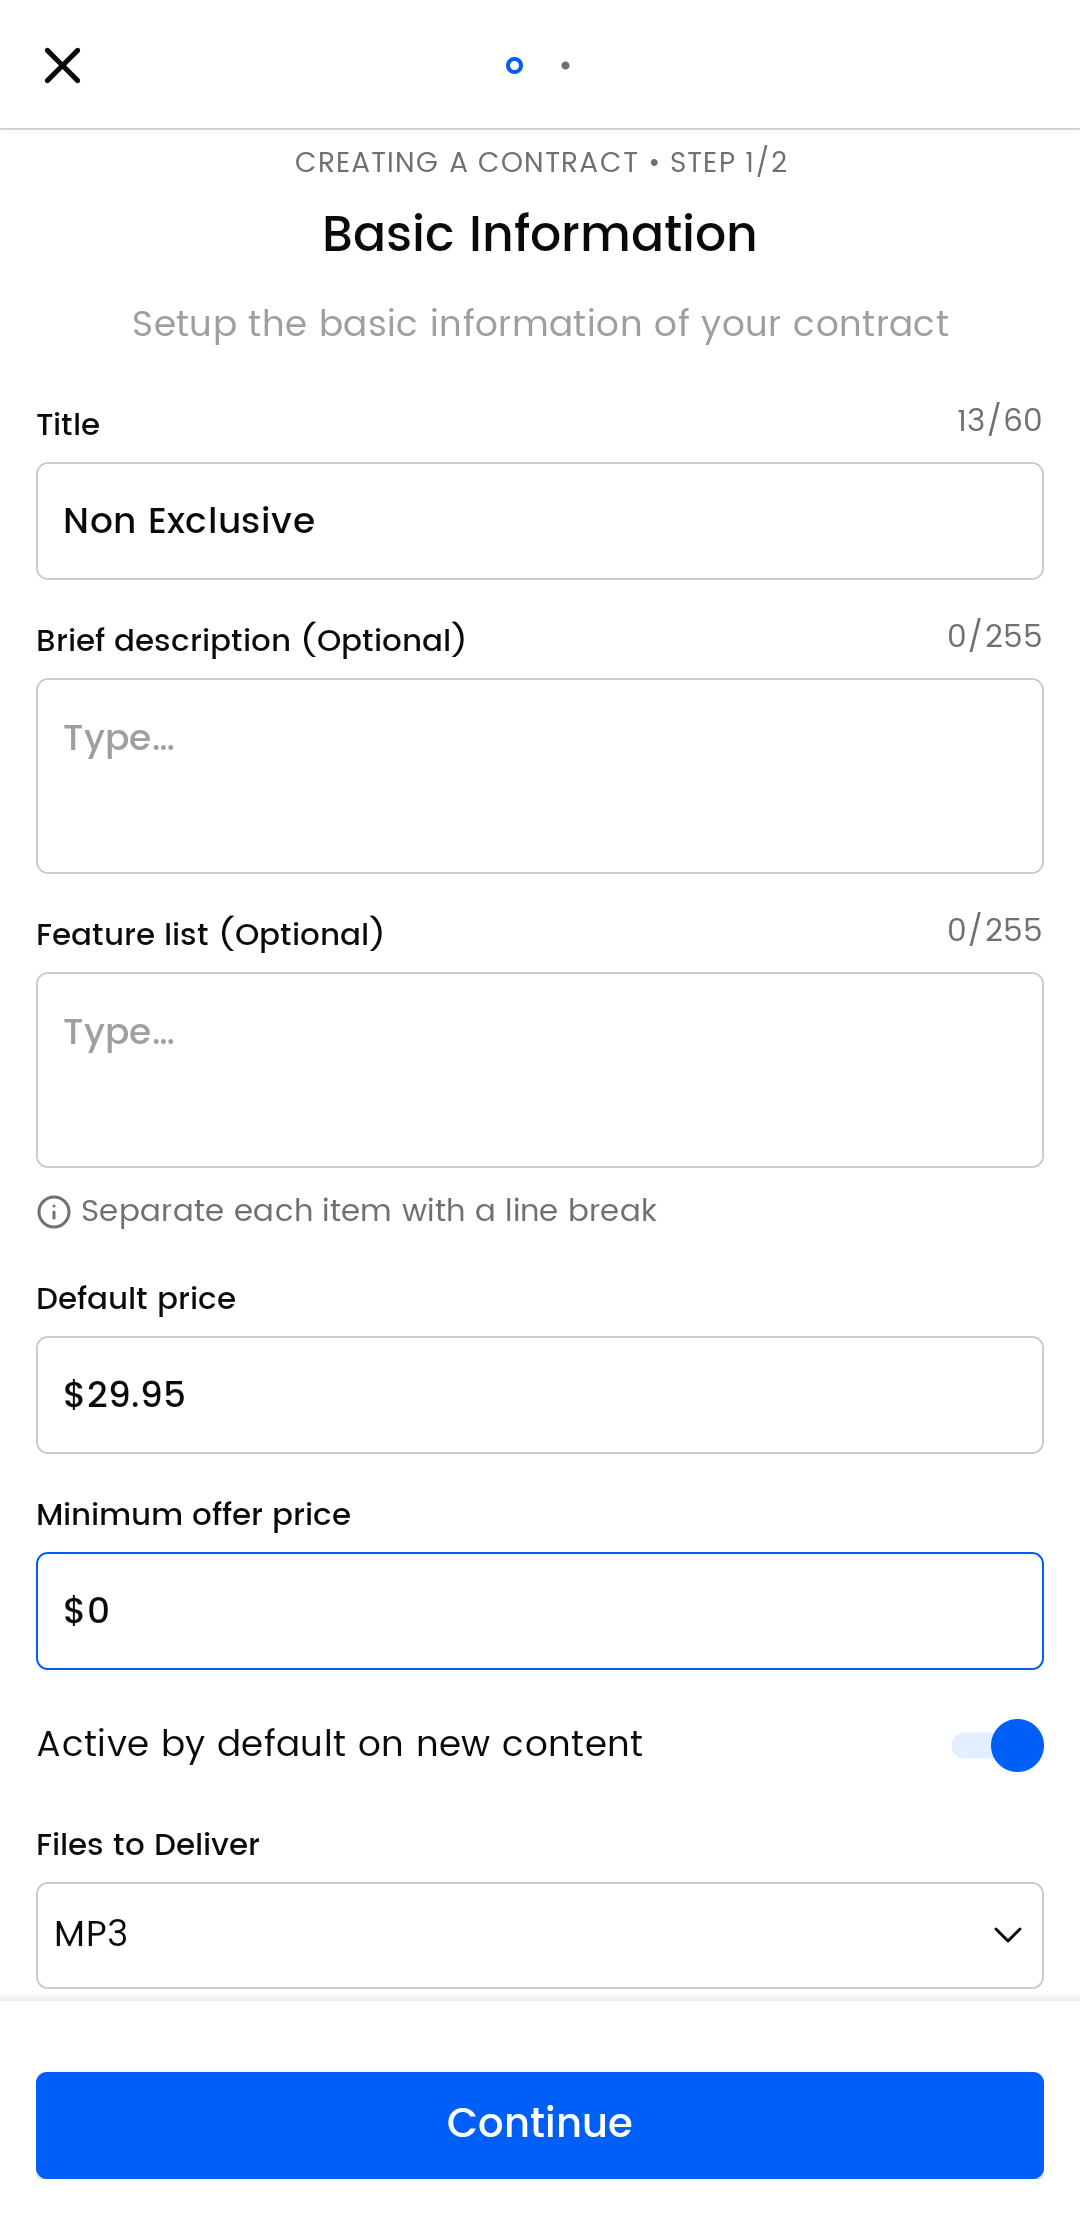The image size is (1080, 2222).
Task: Click the Brief description 0/255 counter
Action: (994, 636)
